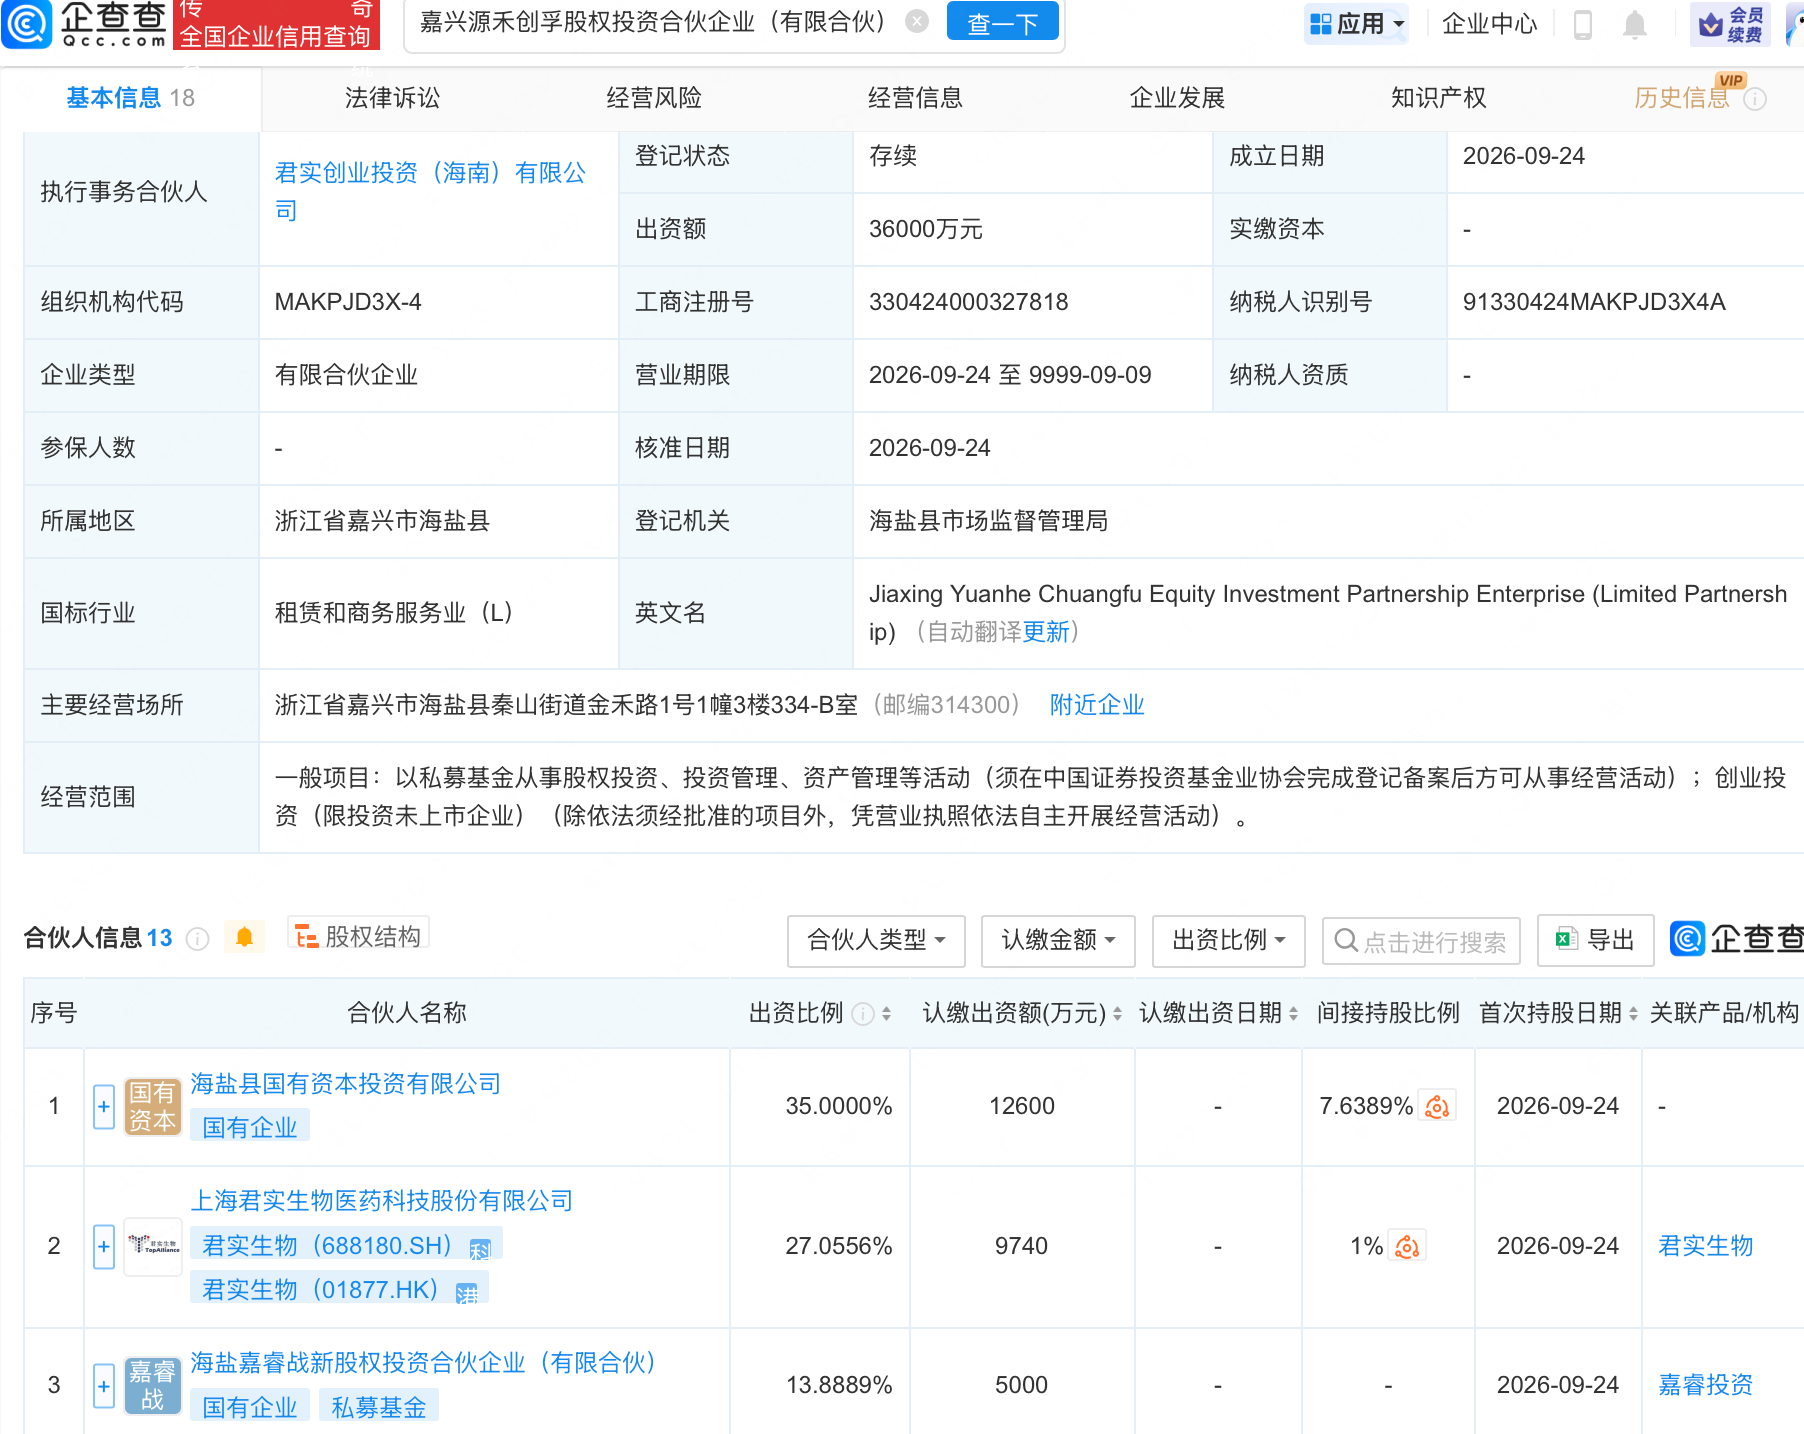
Task: Click the orange bell monitor icon
Action: [244, 937]
